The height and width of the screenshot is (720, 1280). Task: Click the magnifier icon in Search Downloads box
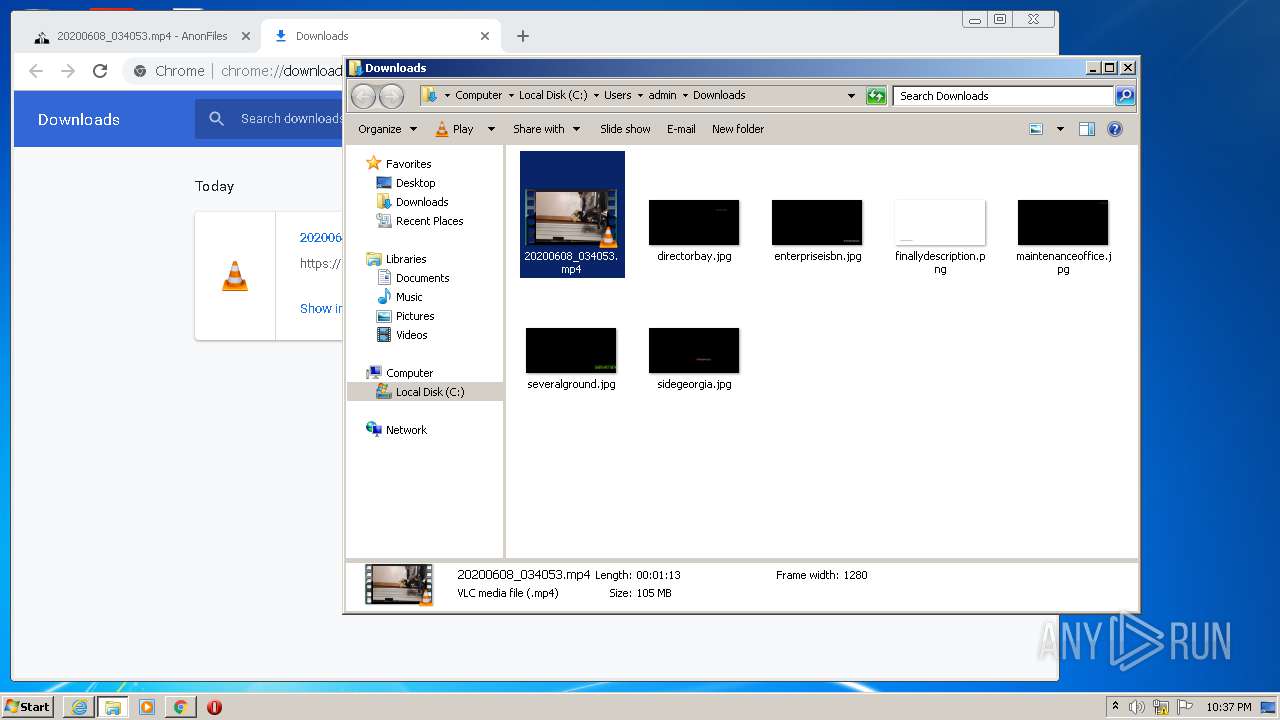[x=1125, y=96]
